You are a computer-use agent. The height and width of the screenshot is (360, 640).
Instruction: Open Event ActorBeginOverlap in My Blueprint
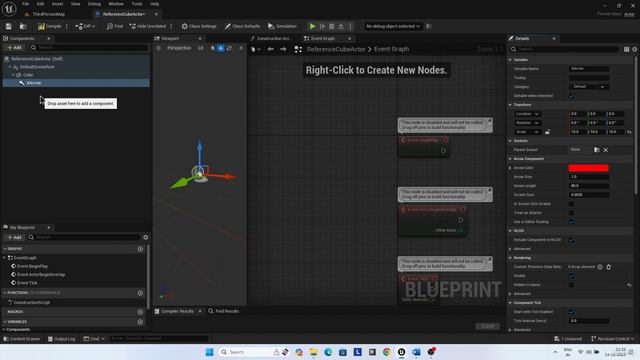click(x=41, y=275)
